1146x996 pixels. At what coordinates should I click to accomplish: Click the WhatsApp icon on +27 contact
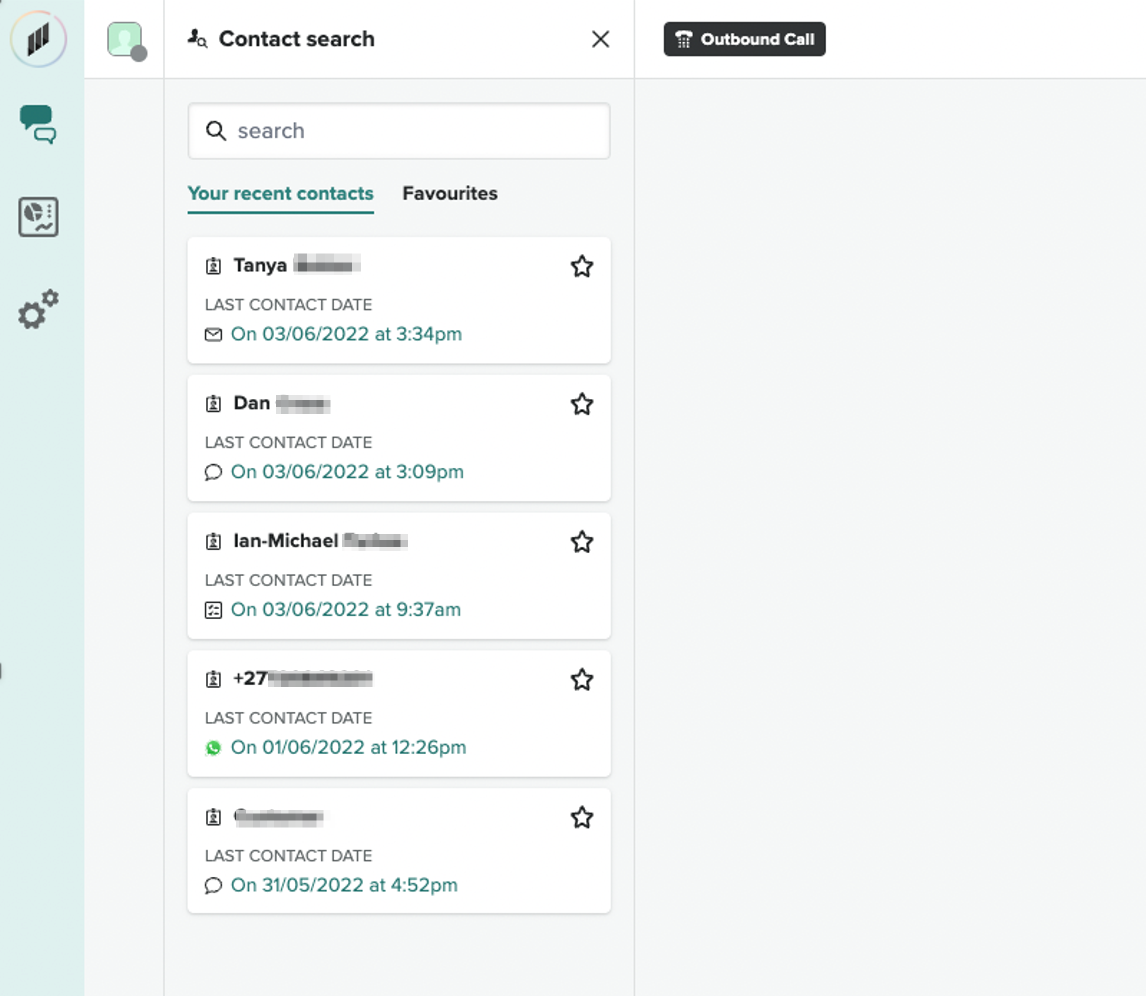coord(213,748)
